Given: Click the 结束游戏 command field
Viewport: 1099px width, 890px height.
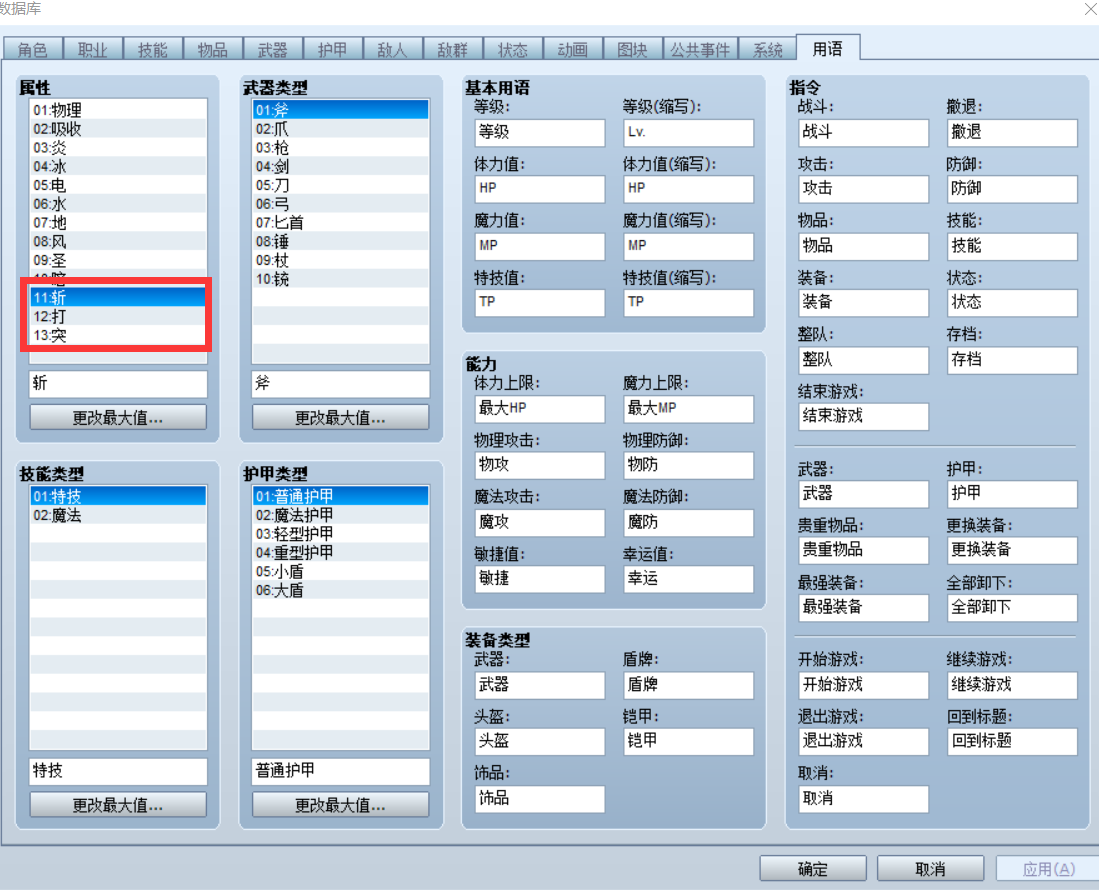Looking at the screenshot, I should point(864,416).
